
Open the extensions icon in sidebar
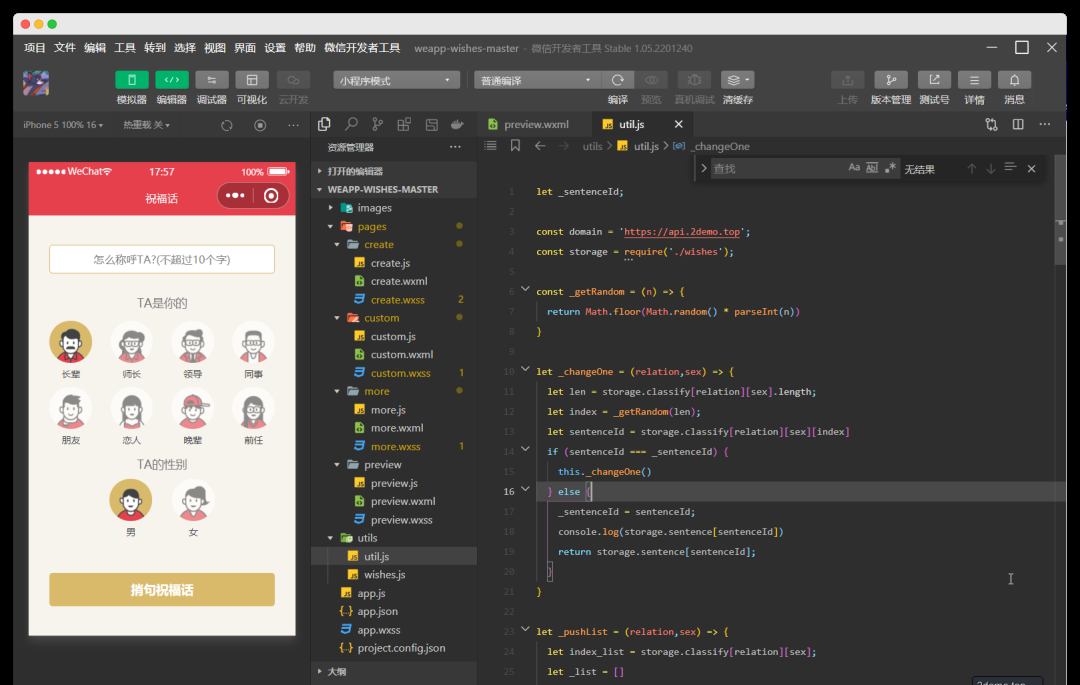point(404,124)
